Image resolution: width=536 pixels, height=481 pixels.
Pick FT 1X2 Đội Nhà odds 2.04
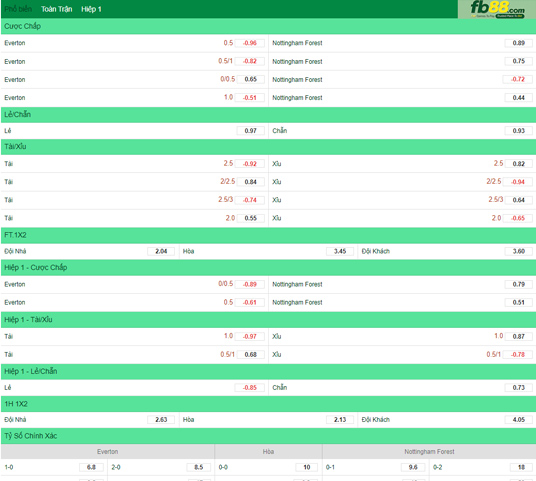click(x=161, y=251)
